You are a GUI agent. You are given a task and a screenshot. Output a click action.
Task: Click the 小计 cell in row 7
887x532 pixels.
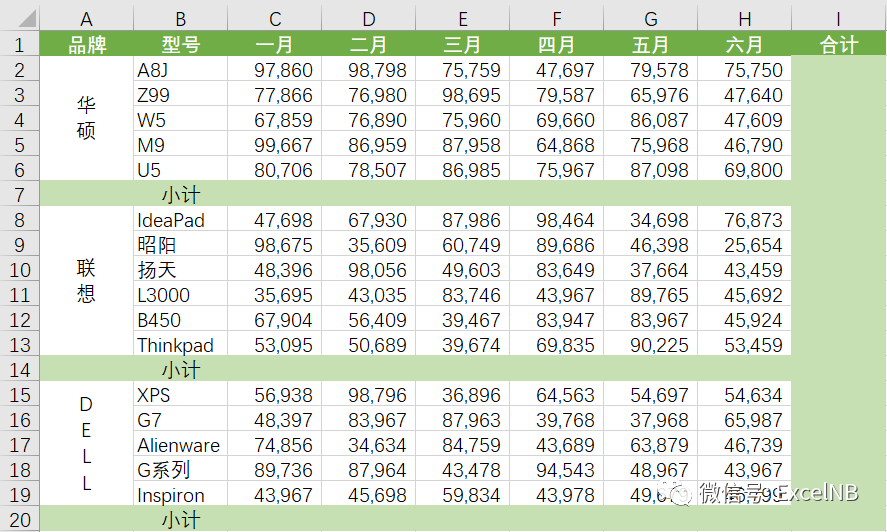180,194
